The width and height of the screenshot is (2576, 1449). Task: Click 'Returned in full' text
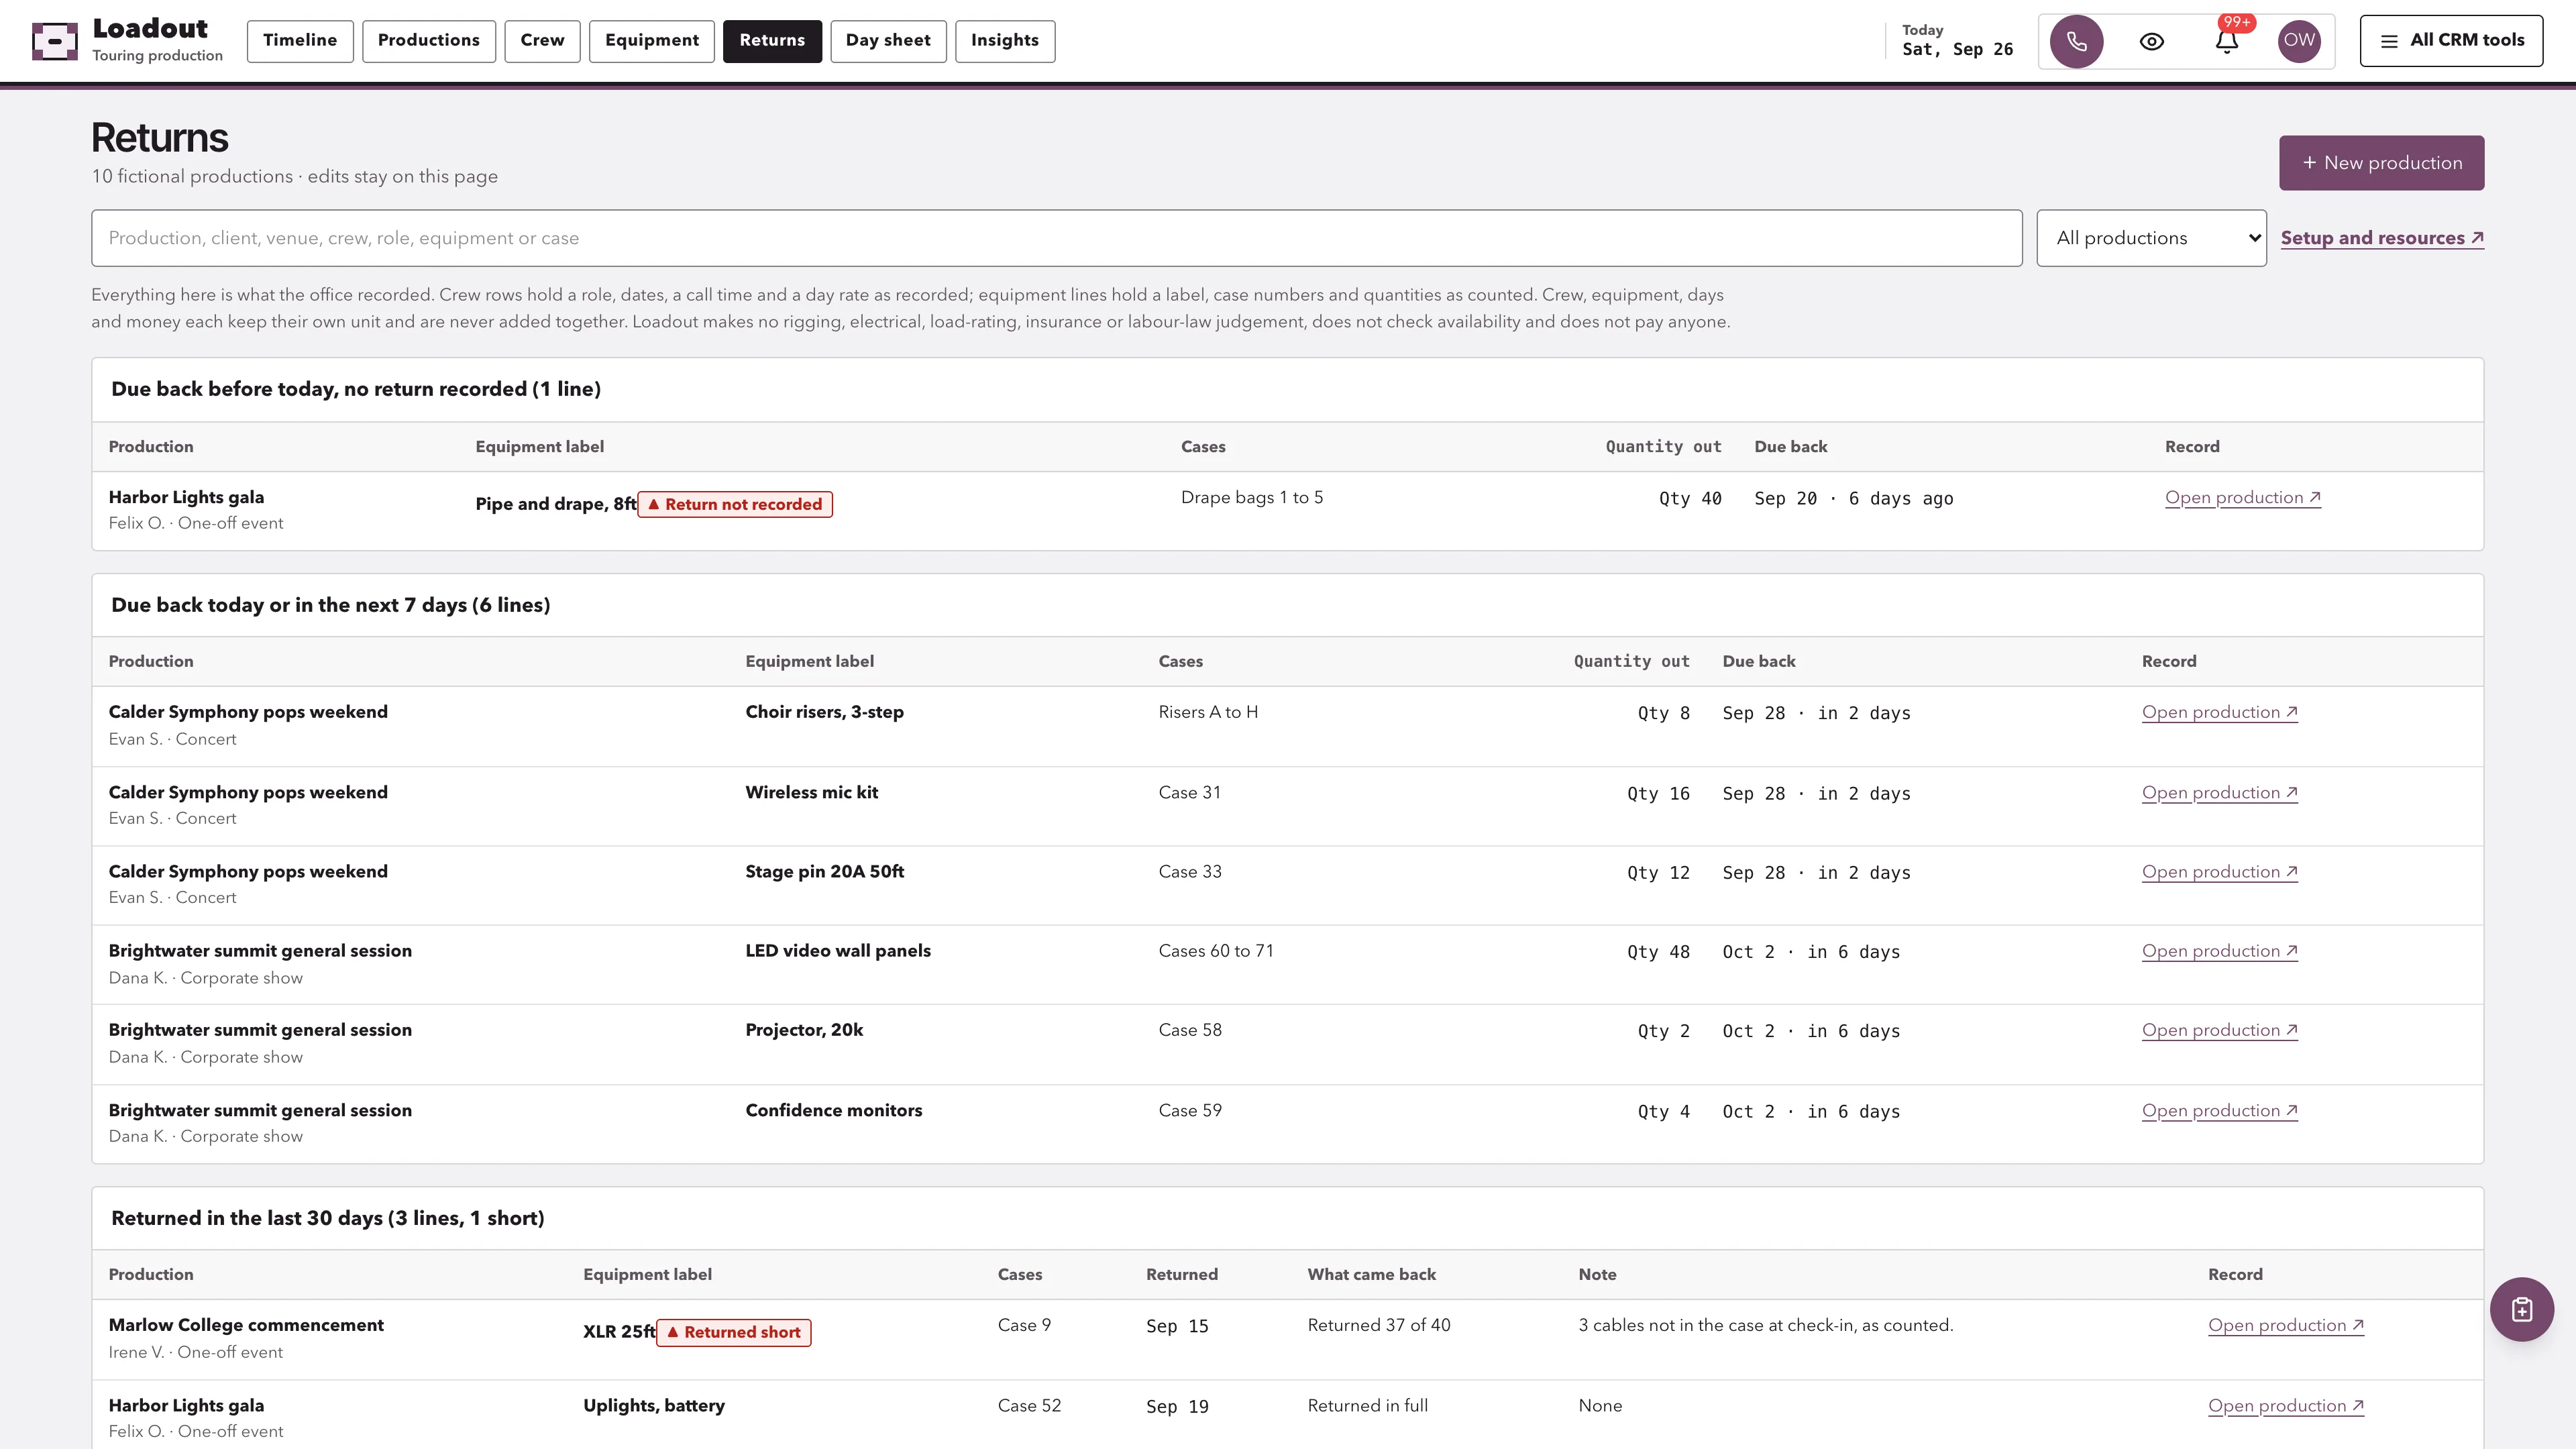1367,1405
